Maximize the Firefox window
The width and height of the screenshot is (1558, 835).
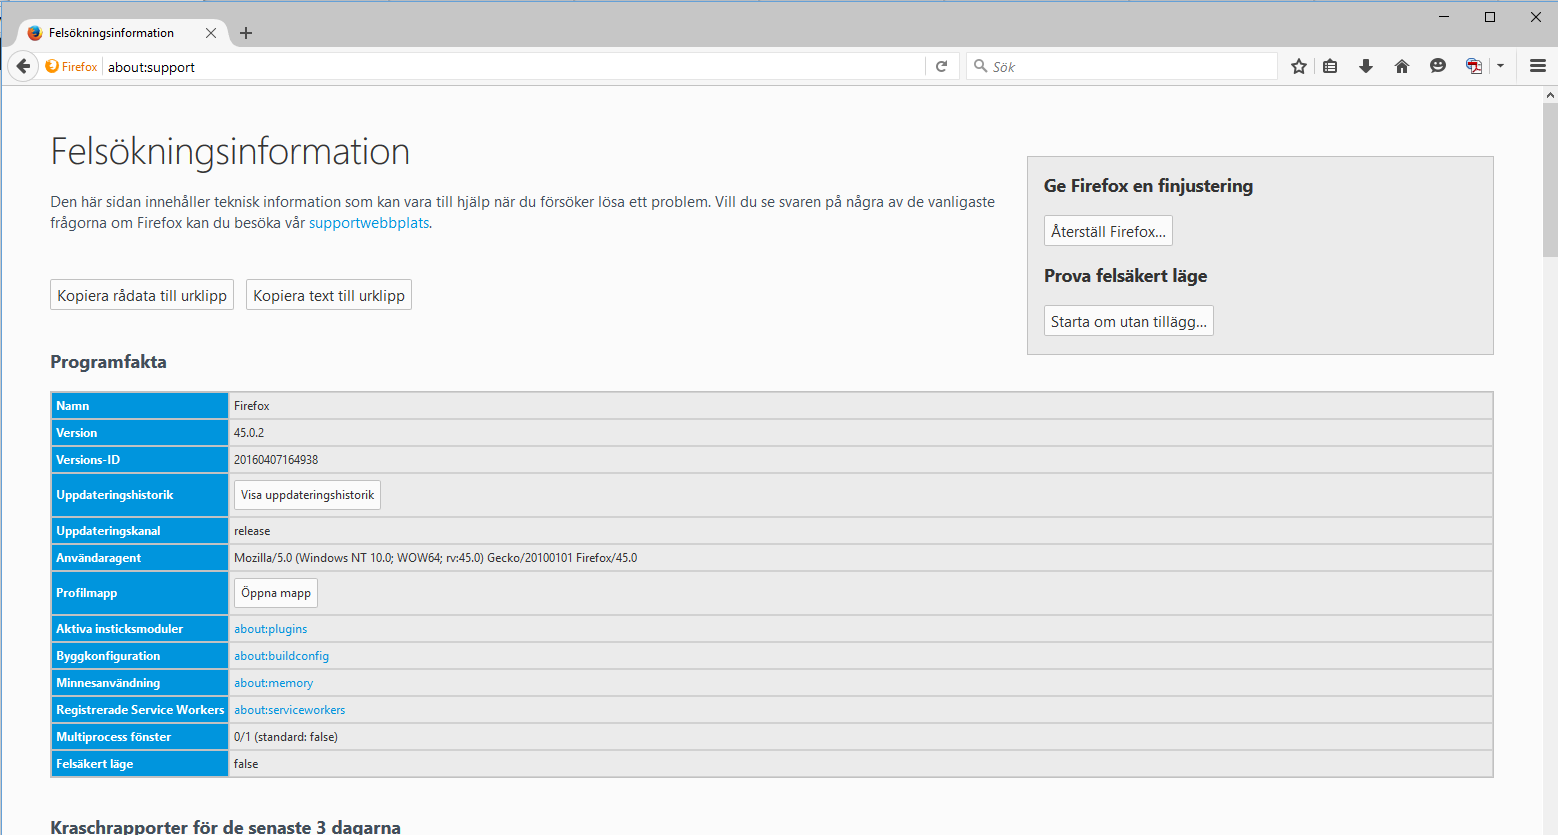(1490, 17)
